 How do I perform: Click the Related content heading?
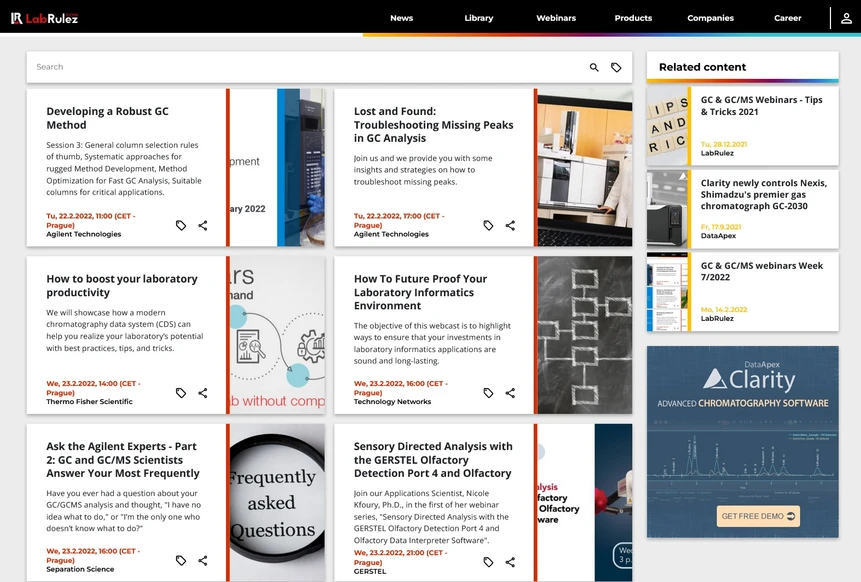pos(702,67)
